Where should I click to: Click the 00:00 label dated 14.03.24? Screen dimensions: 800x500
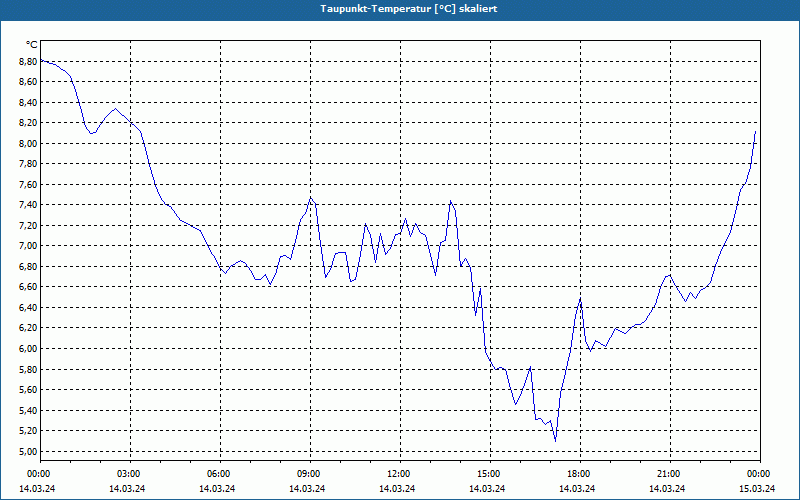pos(38,474)
